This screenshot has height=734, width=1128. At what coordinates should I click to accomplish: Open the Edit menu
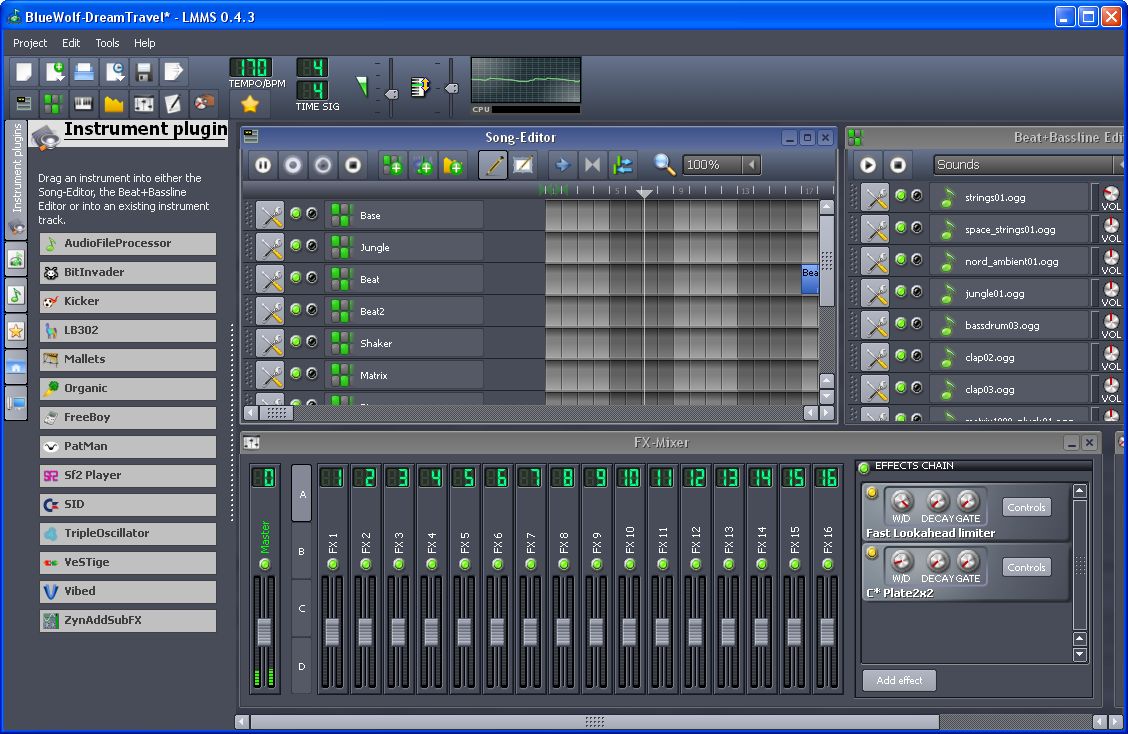coord(70,43)
